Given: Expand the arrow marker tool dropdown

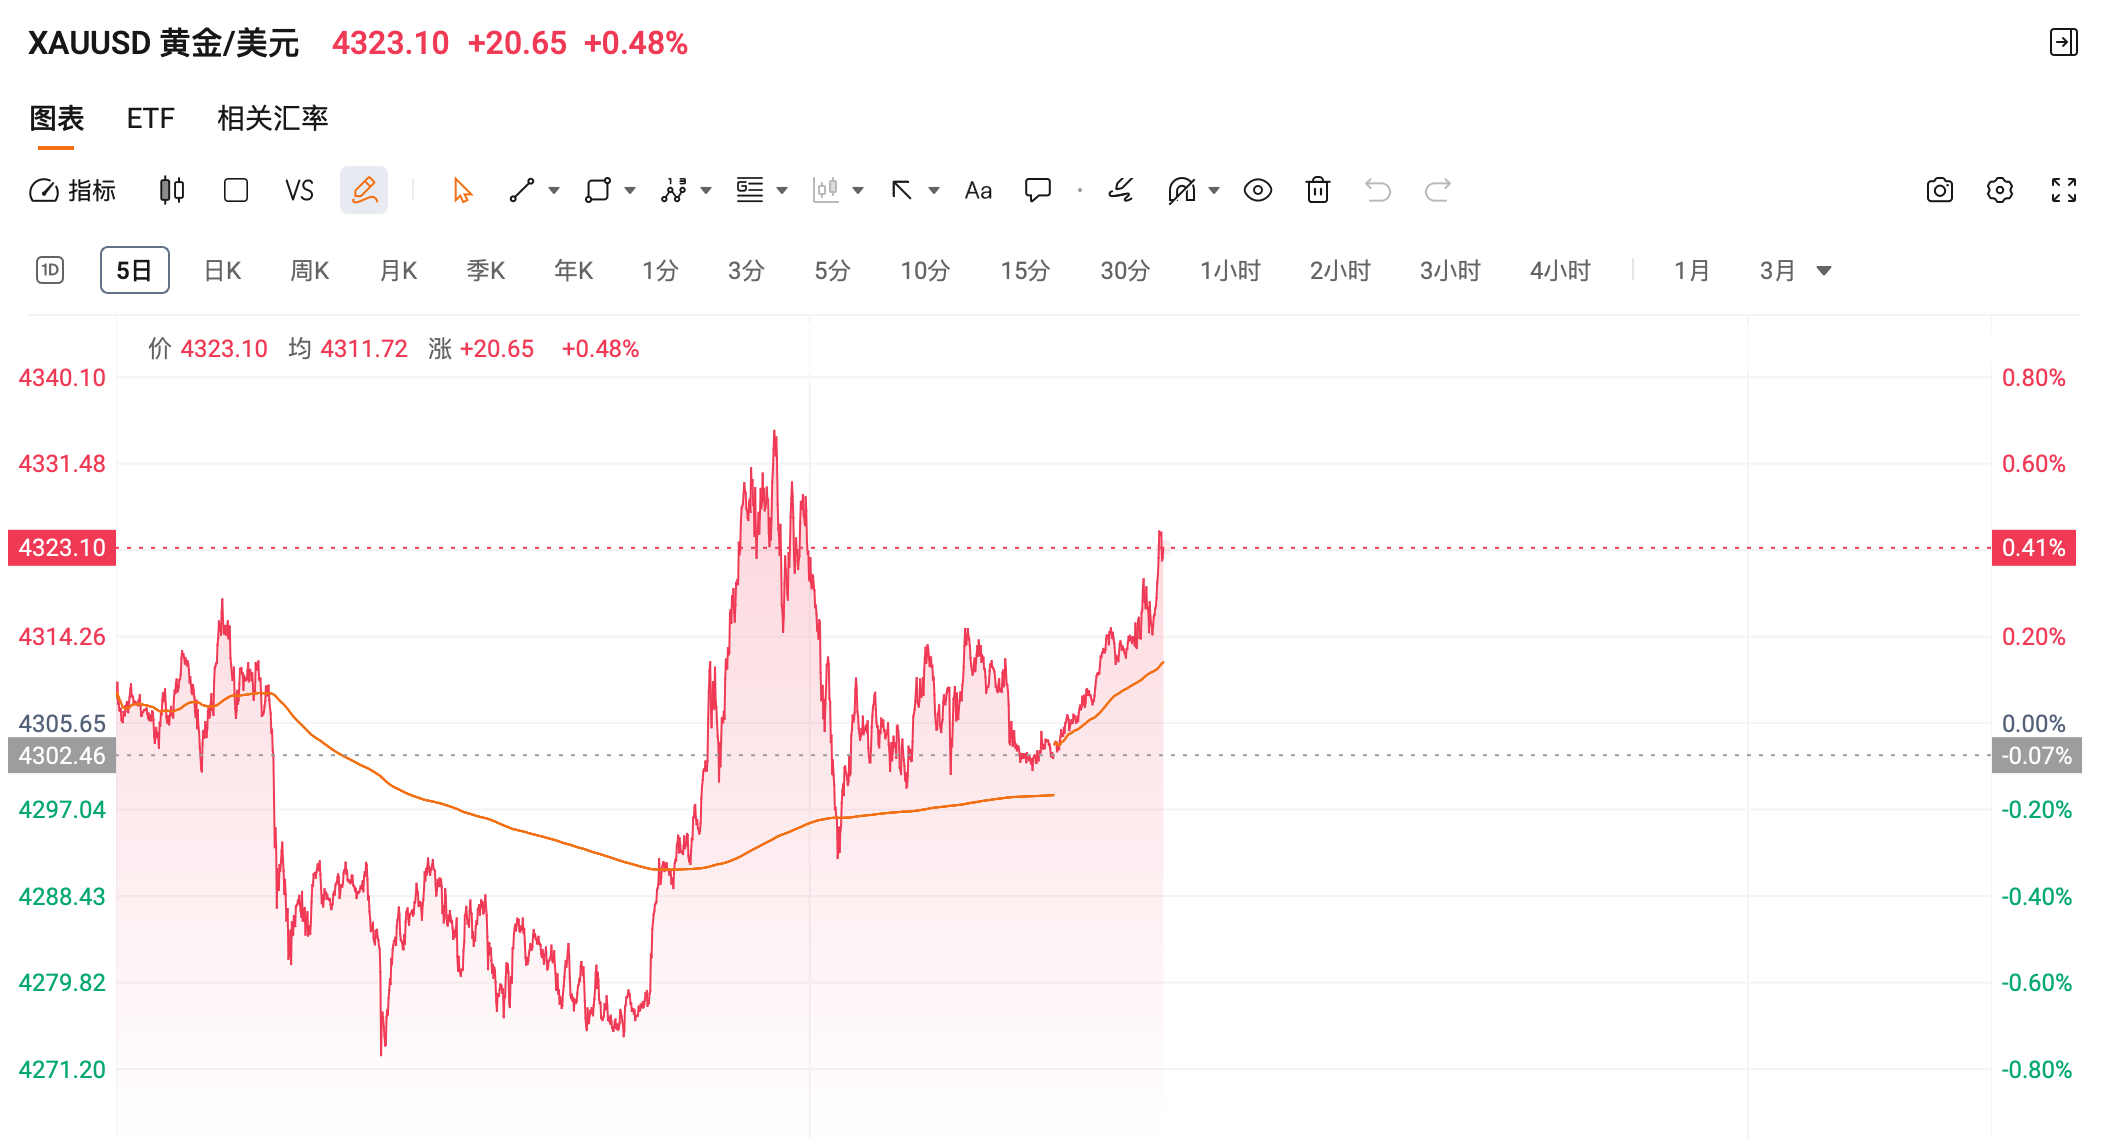Looking at the screenshot, I should 932,190.
